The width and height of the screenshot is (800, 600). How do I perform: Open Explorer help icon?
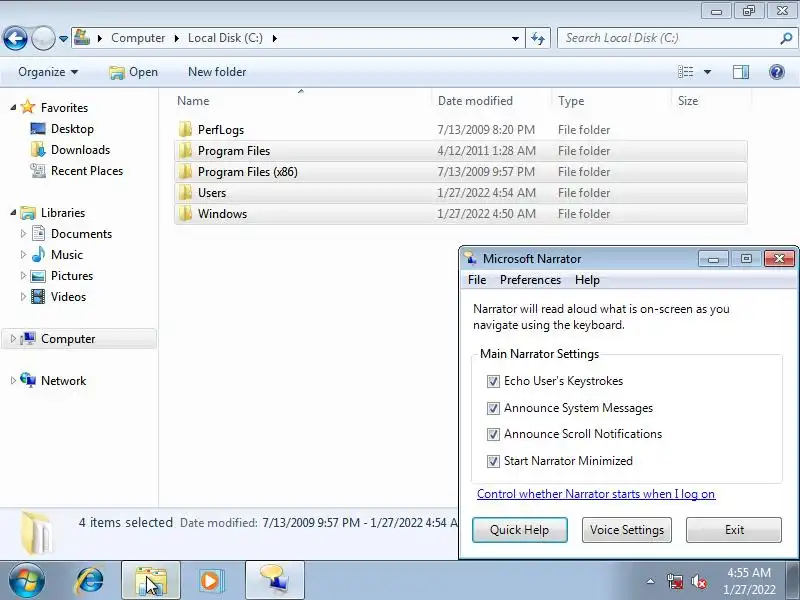pos(777,72)
